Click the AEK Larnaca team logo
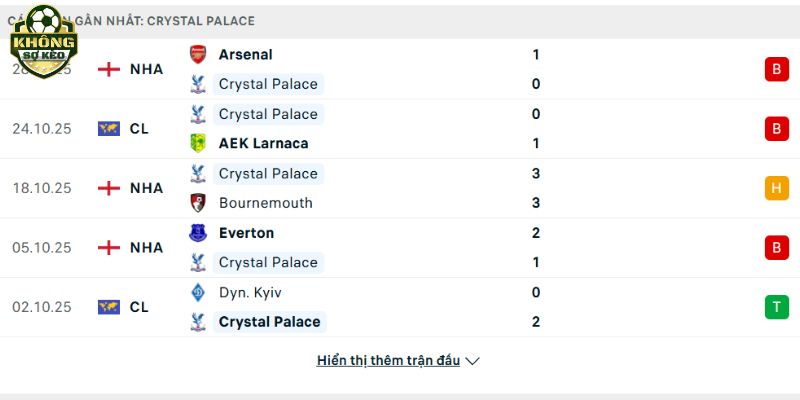 pos(198,143)
